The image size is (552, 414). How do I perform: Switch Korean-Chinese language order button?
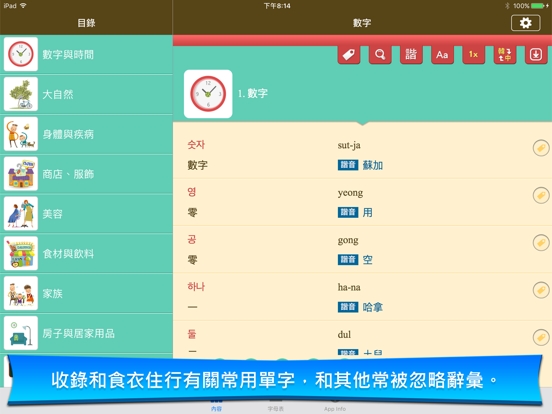point(505,55)
